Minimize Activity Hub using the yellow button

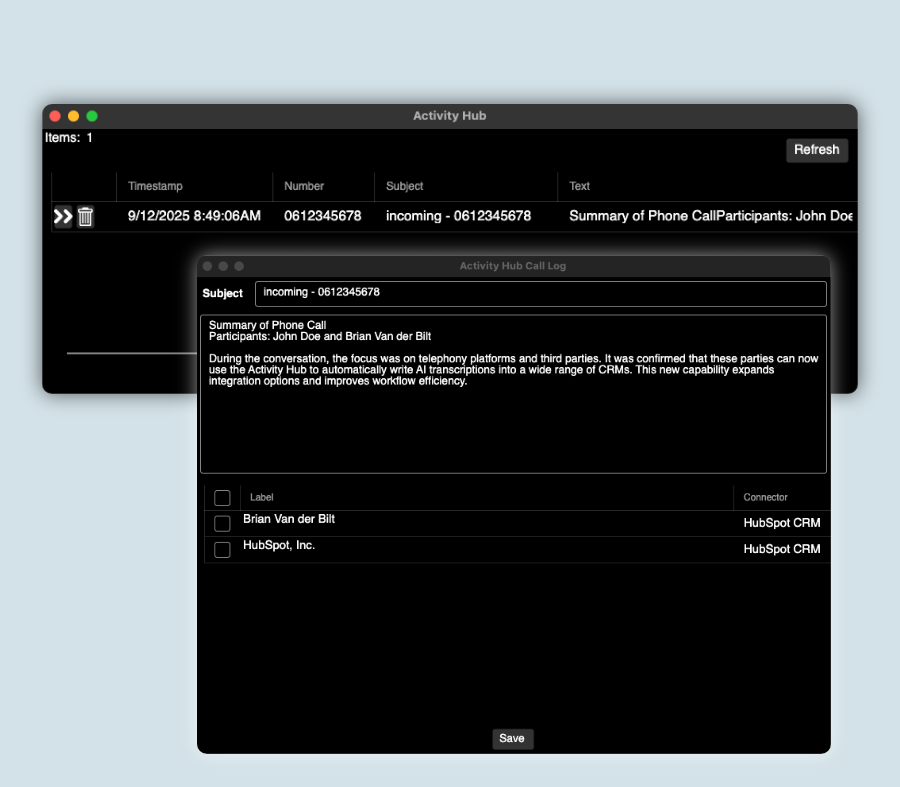(x=73, y=116)
